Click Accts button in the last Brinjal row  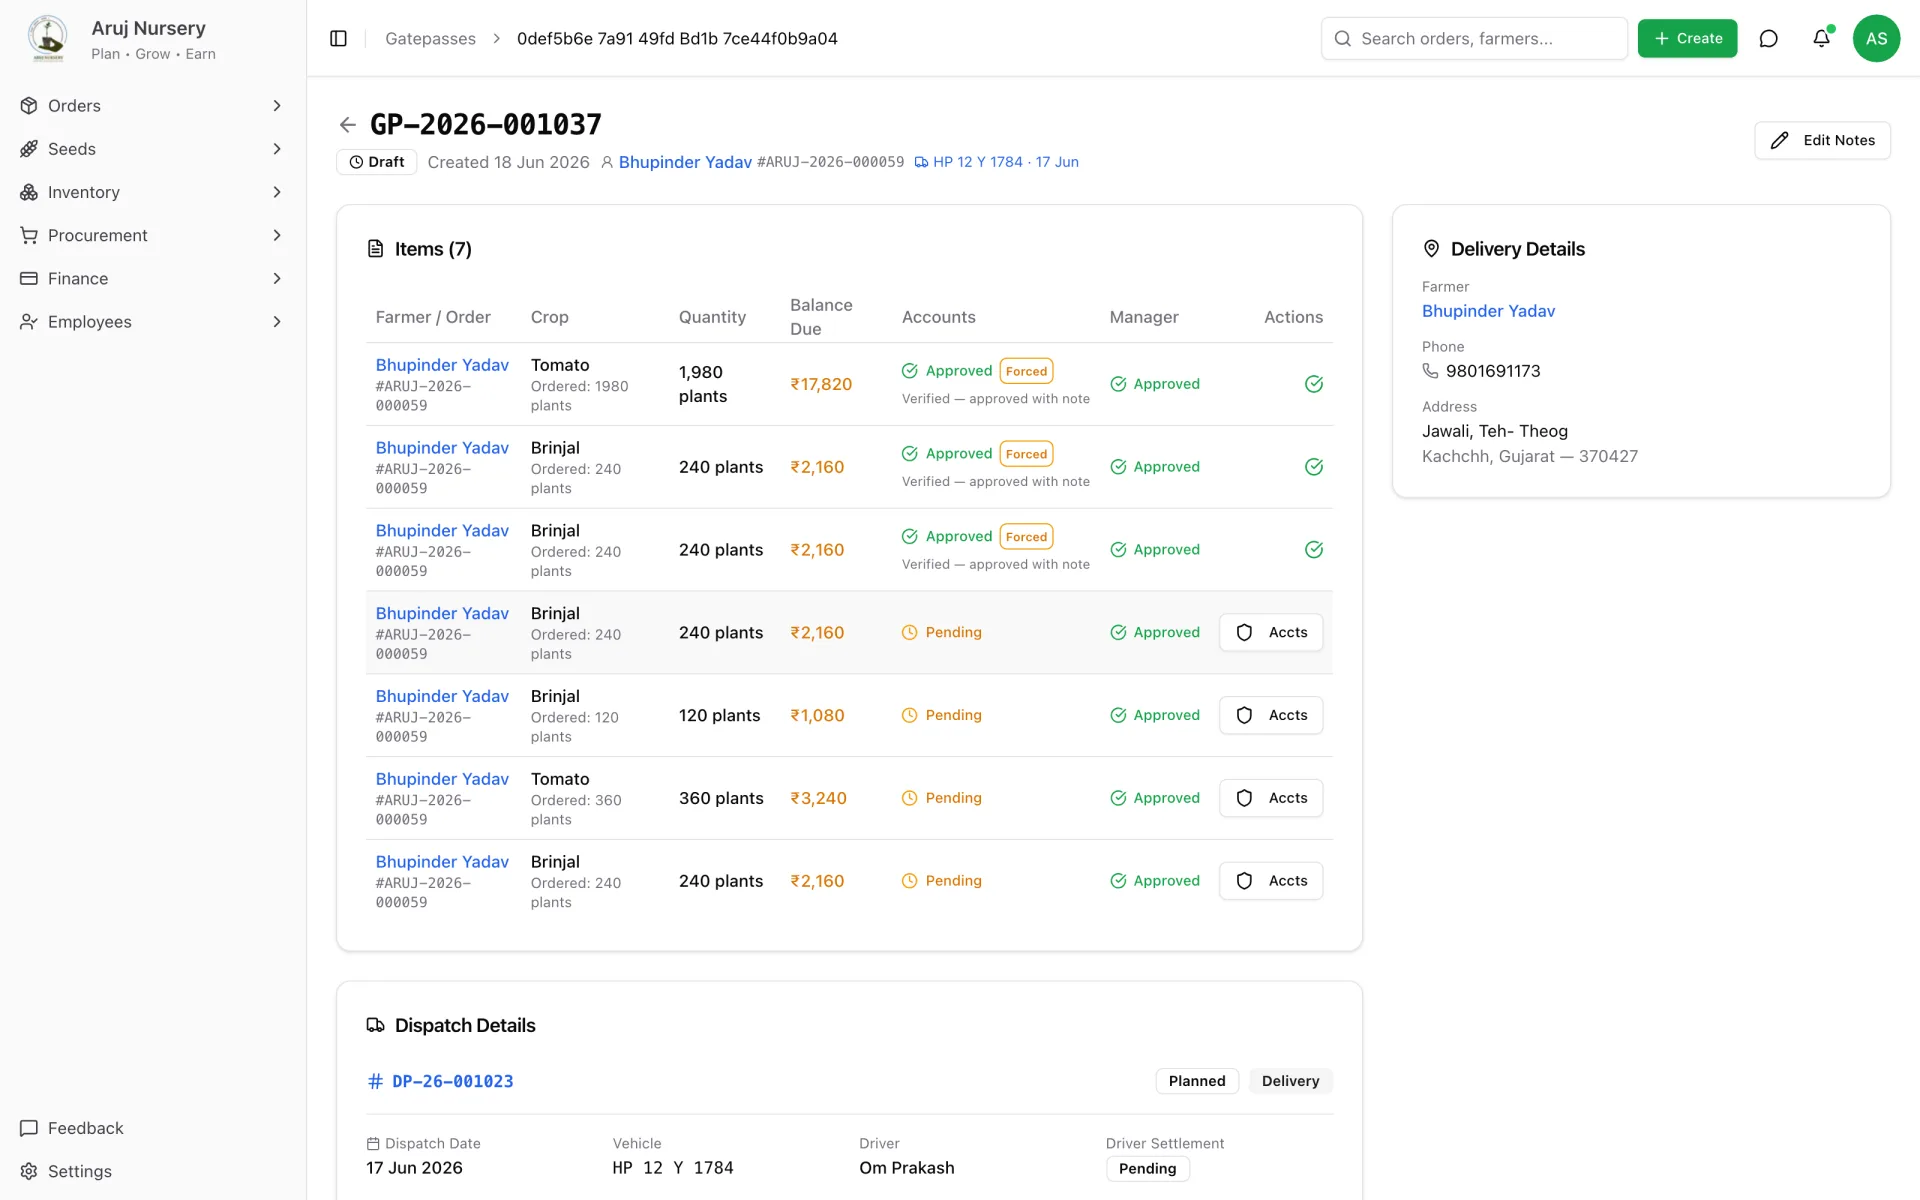pos(1270,881)
